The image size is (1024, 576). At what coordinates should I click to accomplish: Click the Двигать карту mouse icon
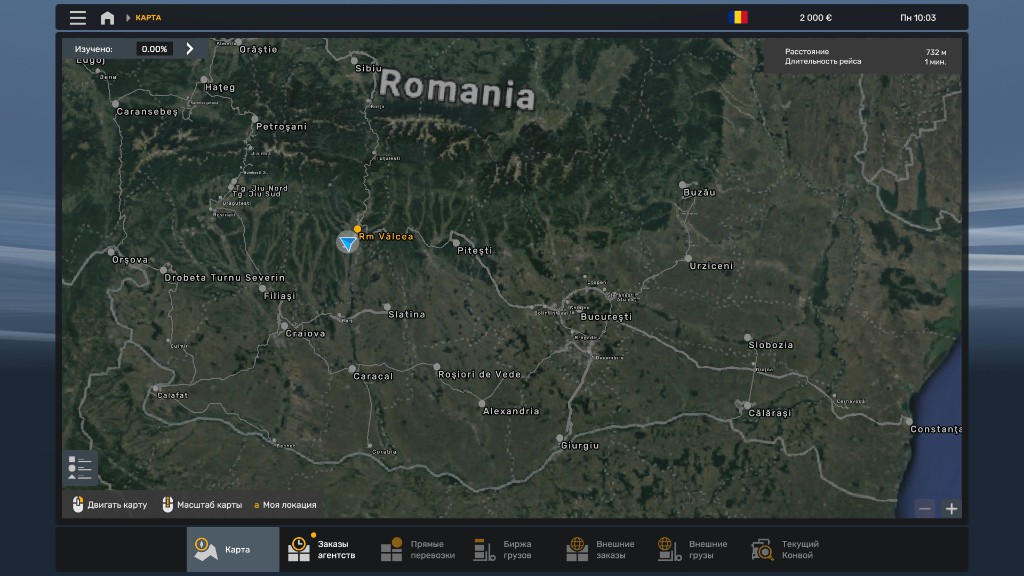78,504
